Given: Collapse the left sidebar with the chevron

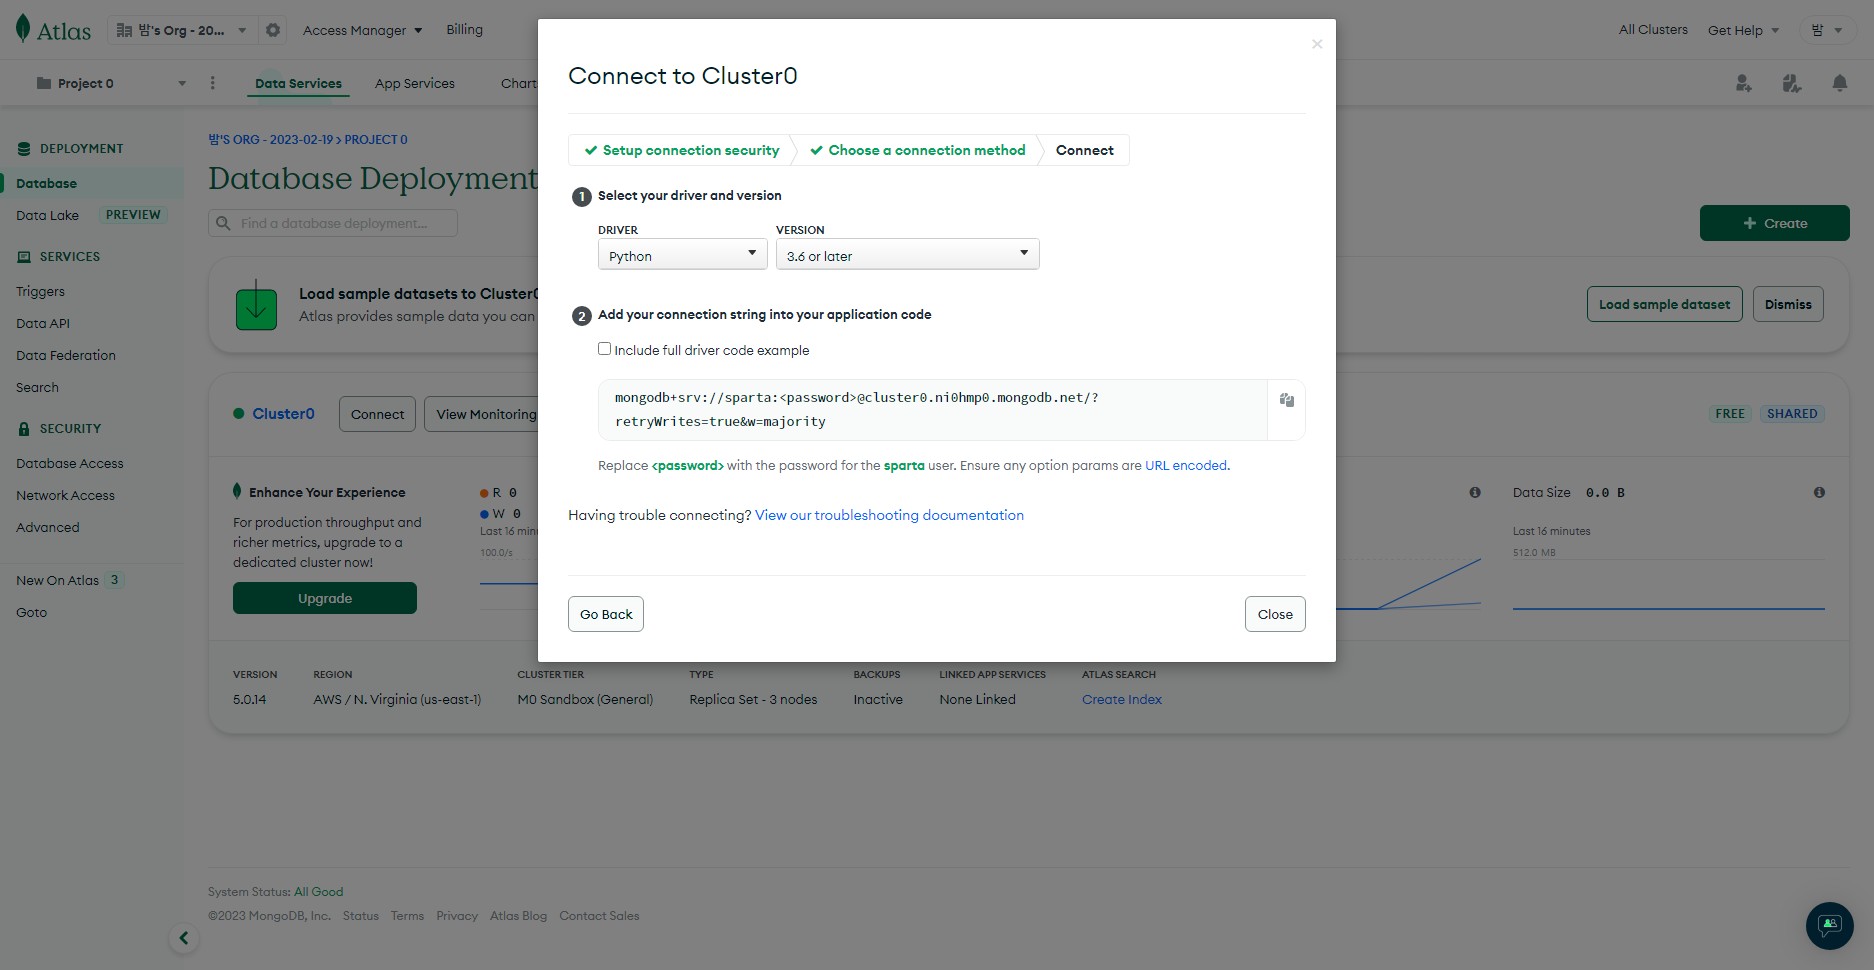Looking at the screenshot, I should [x=183, y=938].
